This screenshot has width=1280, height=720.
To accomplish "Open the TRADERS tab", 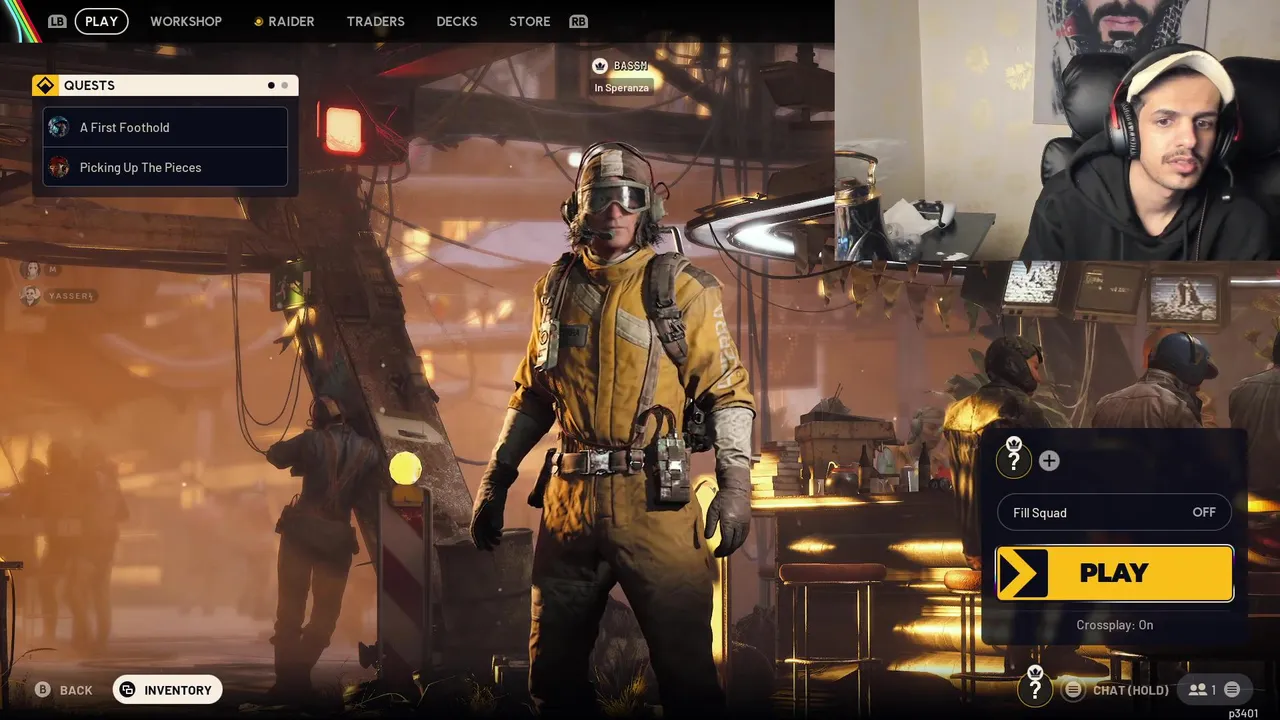I will point(376,21).
